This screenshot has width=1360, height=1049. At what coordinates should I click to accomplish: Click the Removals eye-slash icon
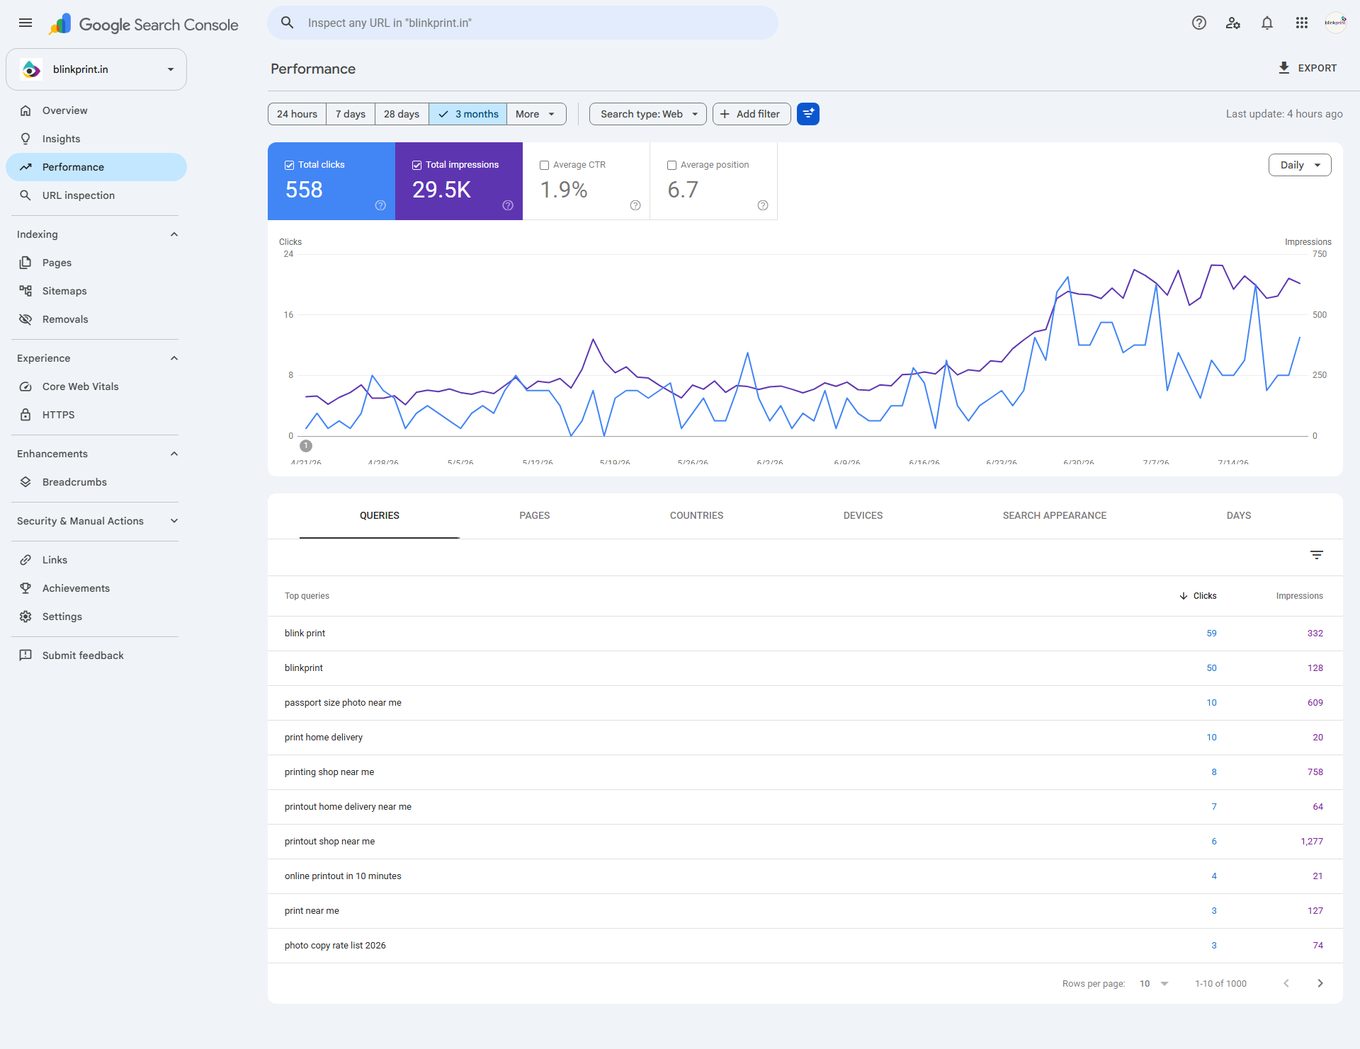coord(26,319)
